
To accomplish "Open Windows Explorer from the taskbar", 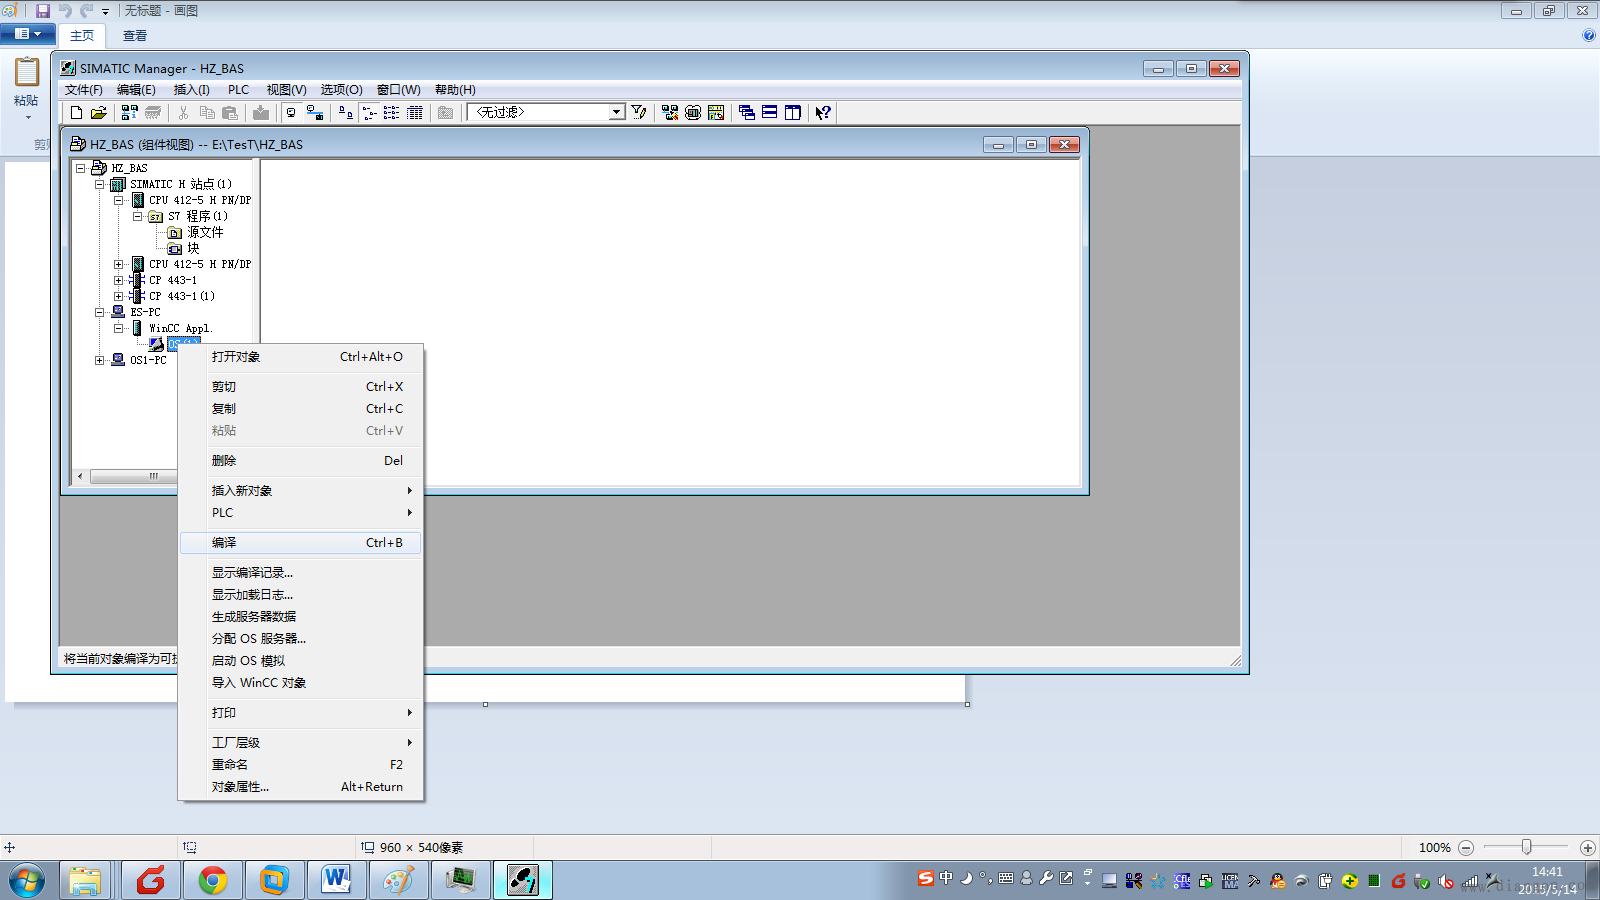I will click(x=86, y=881).
